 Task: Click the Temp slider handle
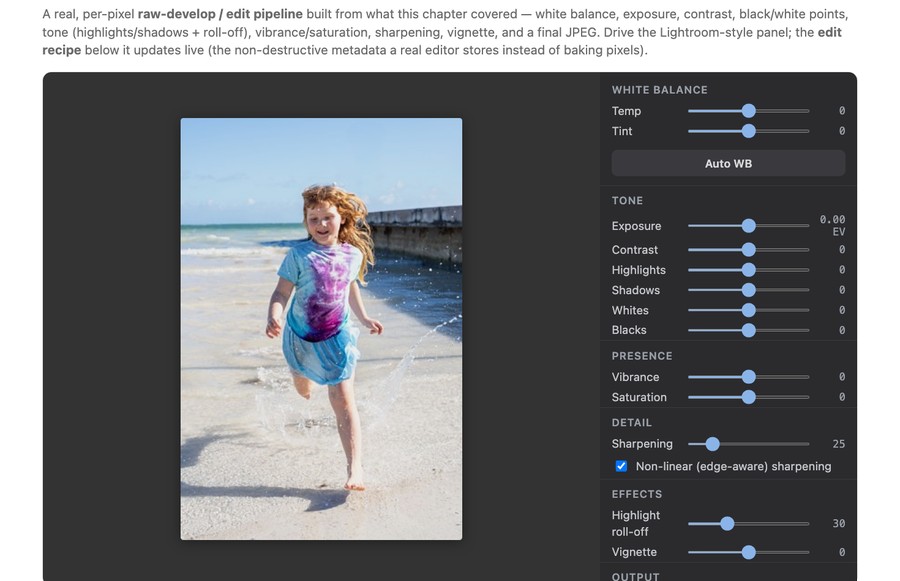748,111
